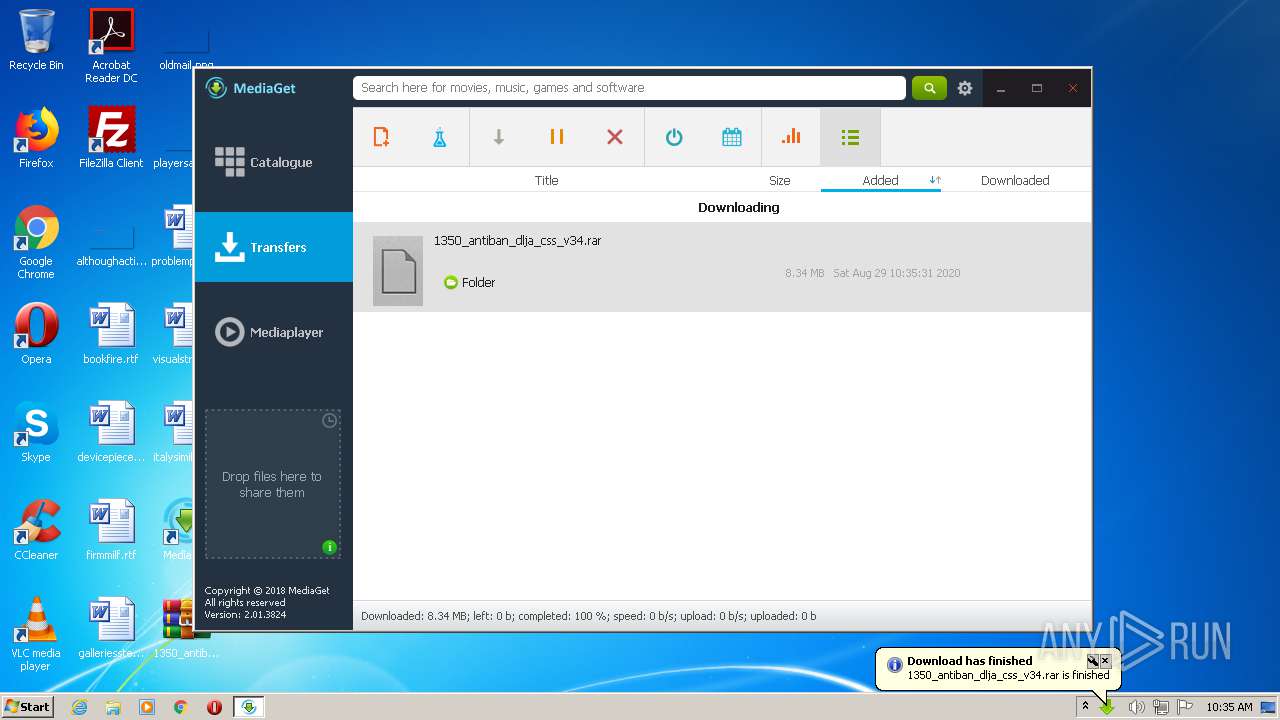Click MediaGet taskbar button
Viewport: 1280px width, 720px height.
(x=249, y=707)
